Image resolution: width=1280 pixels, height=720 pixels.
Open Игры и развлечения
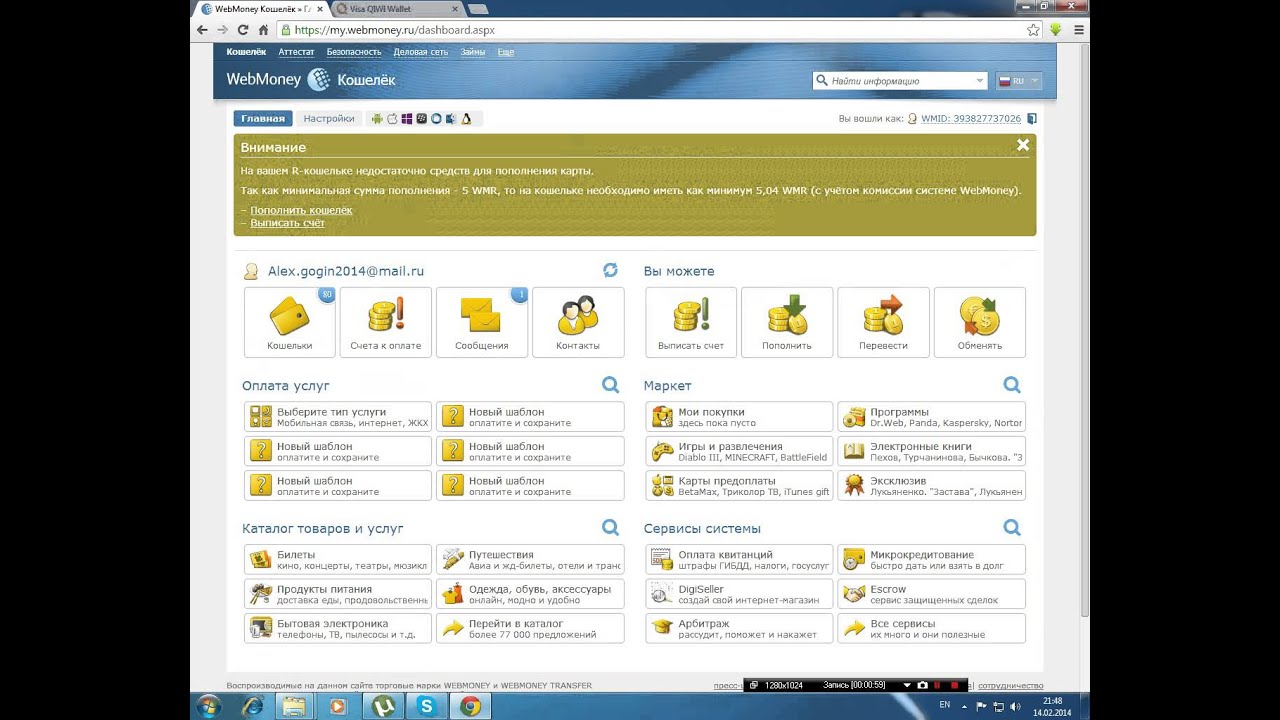click(x=739, y=451)
